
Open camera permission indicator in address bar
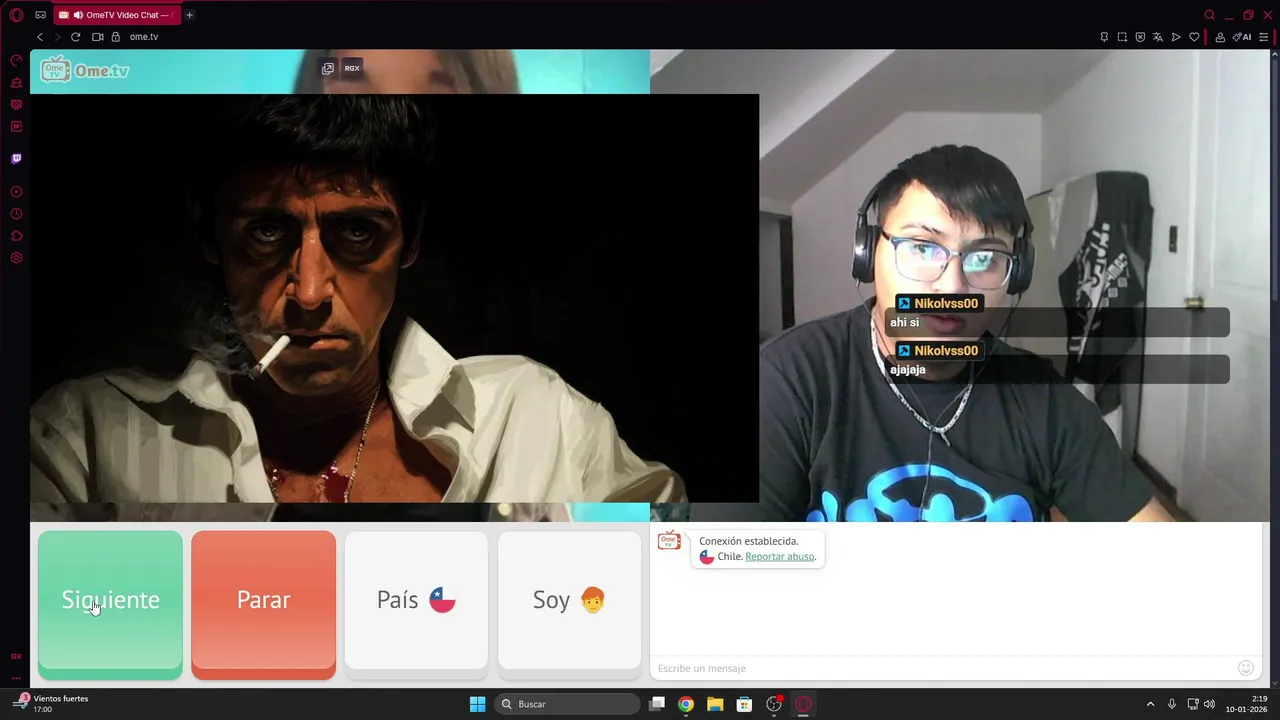[98, 37]
